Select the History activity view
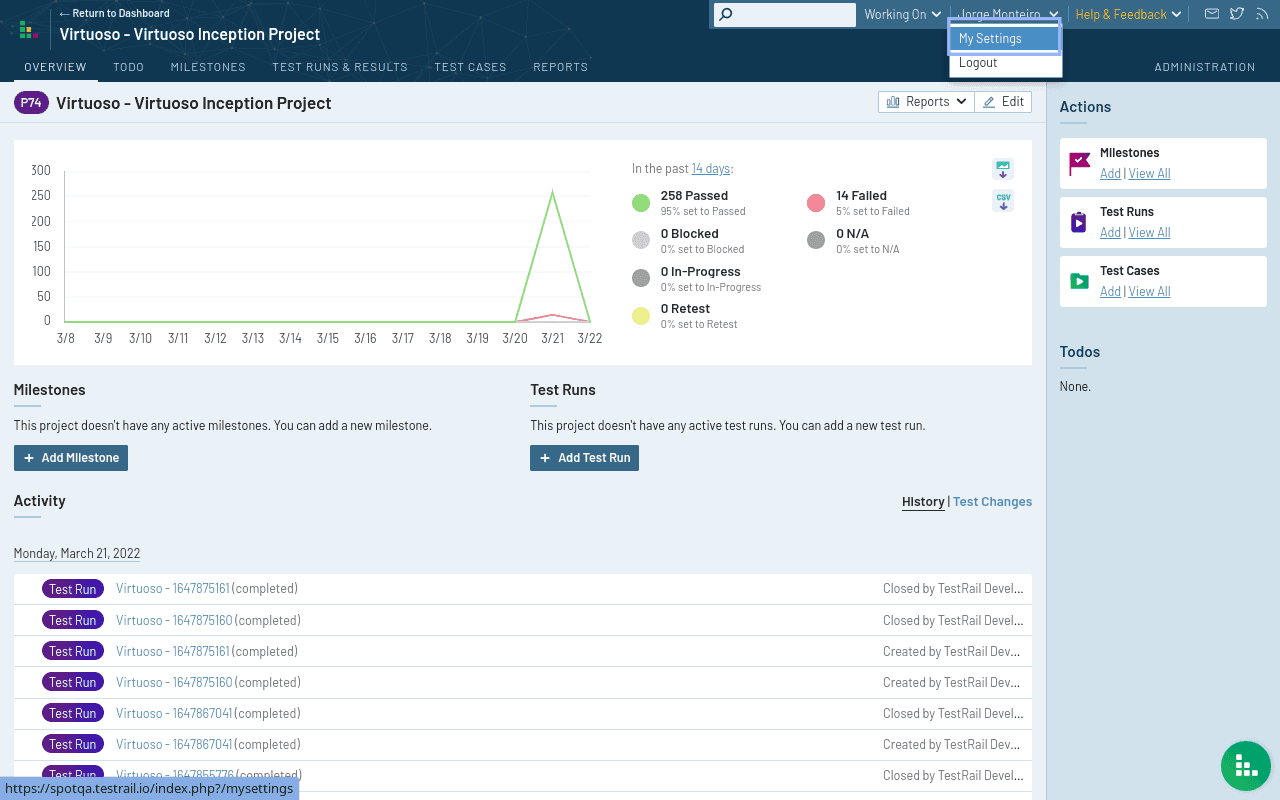Viewport: 1280px width, 800px height. click(x=923, y=502)
